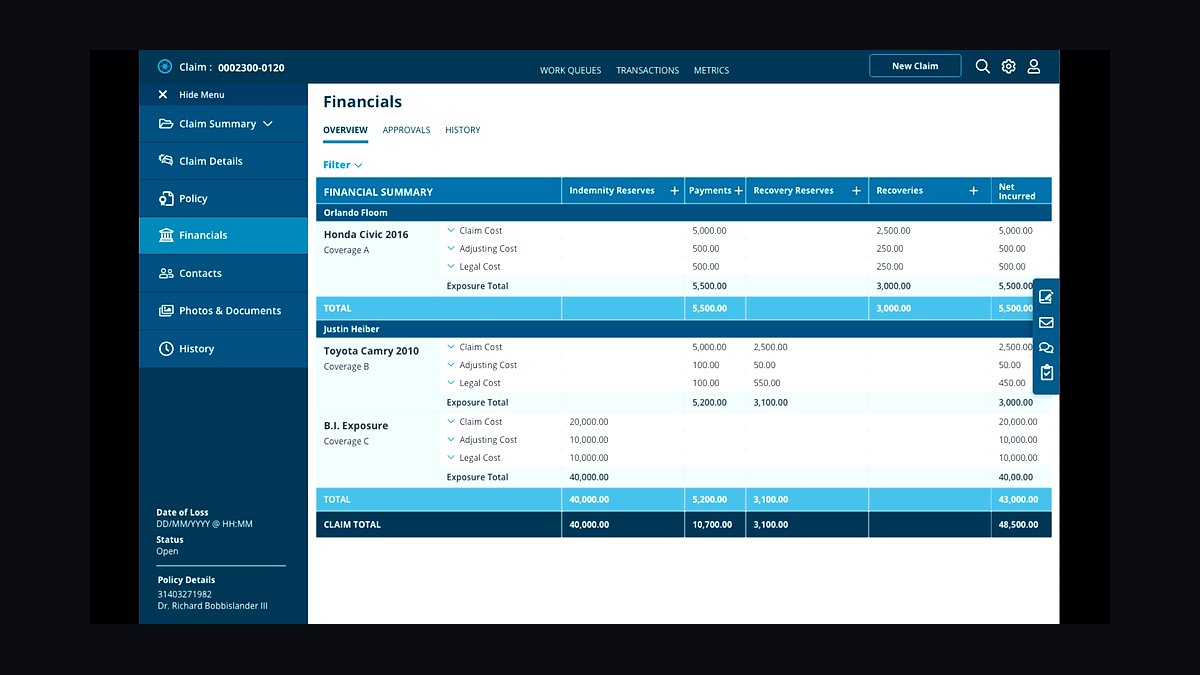The height and width of the screenshot is (675, 1200).
Task: Click the Financials bank icon
Action: [166, 235]
